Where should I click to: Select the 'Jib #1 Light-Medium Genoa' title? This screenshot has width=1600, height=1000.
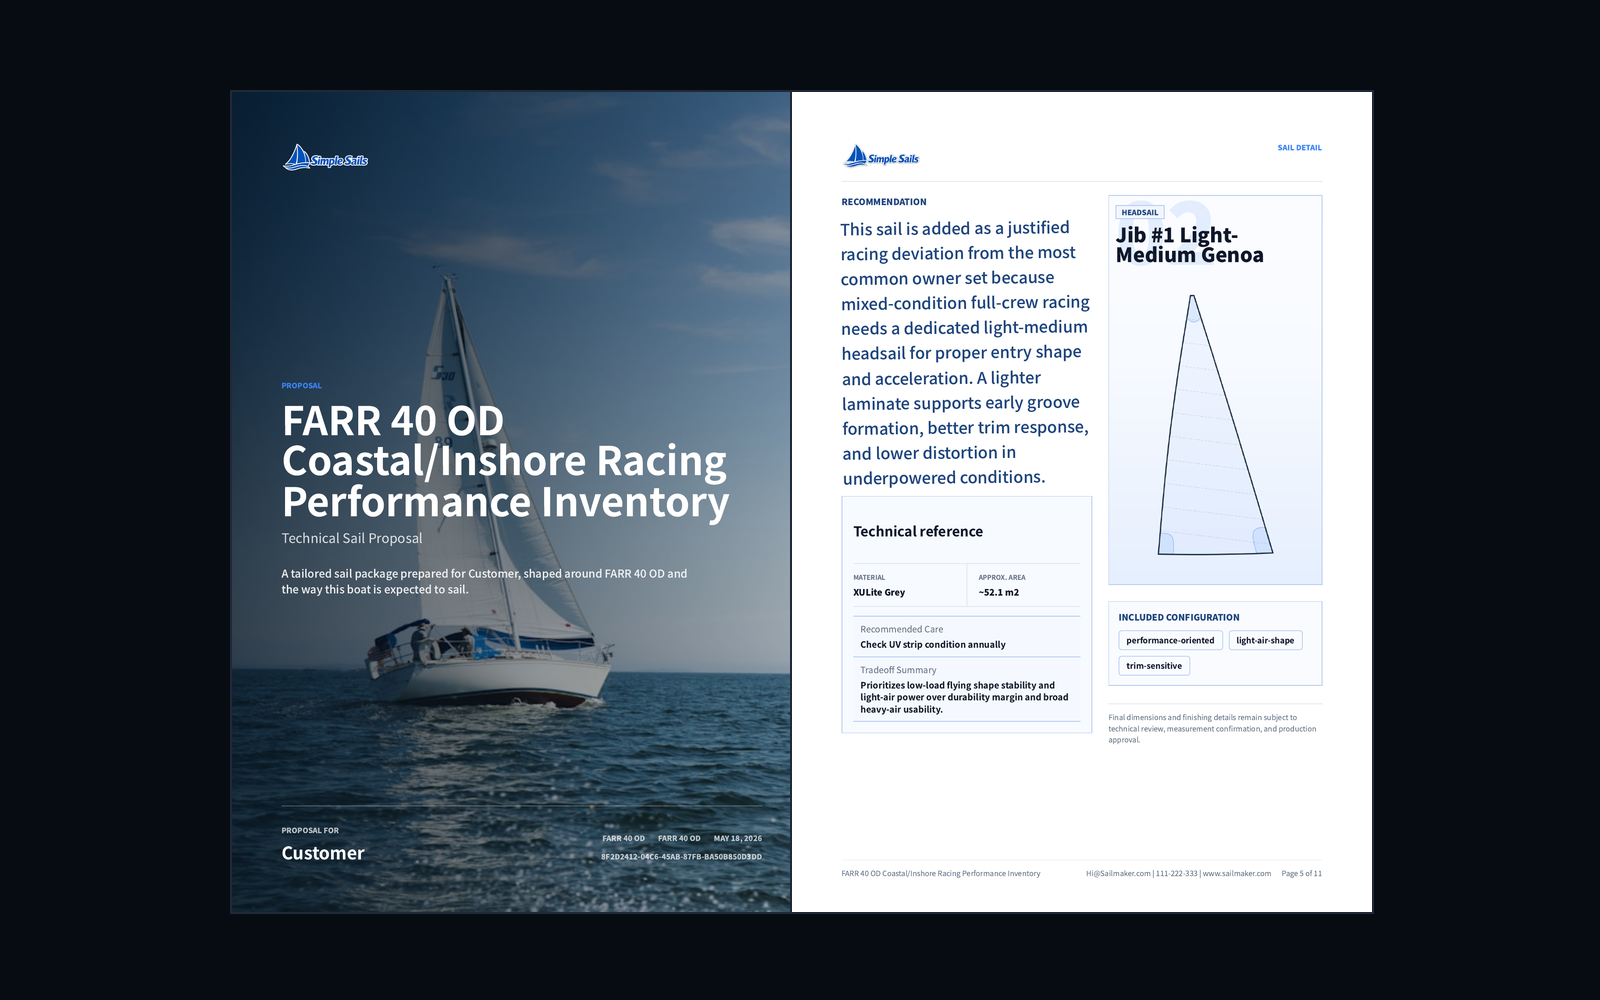[1189, 245]
